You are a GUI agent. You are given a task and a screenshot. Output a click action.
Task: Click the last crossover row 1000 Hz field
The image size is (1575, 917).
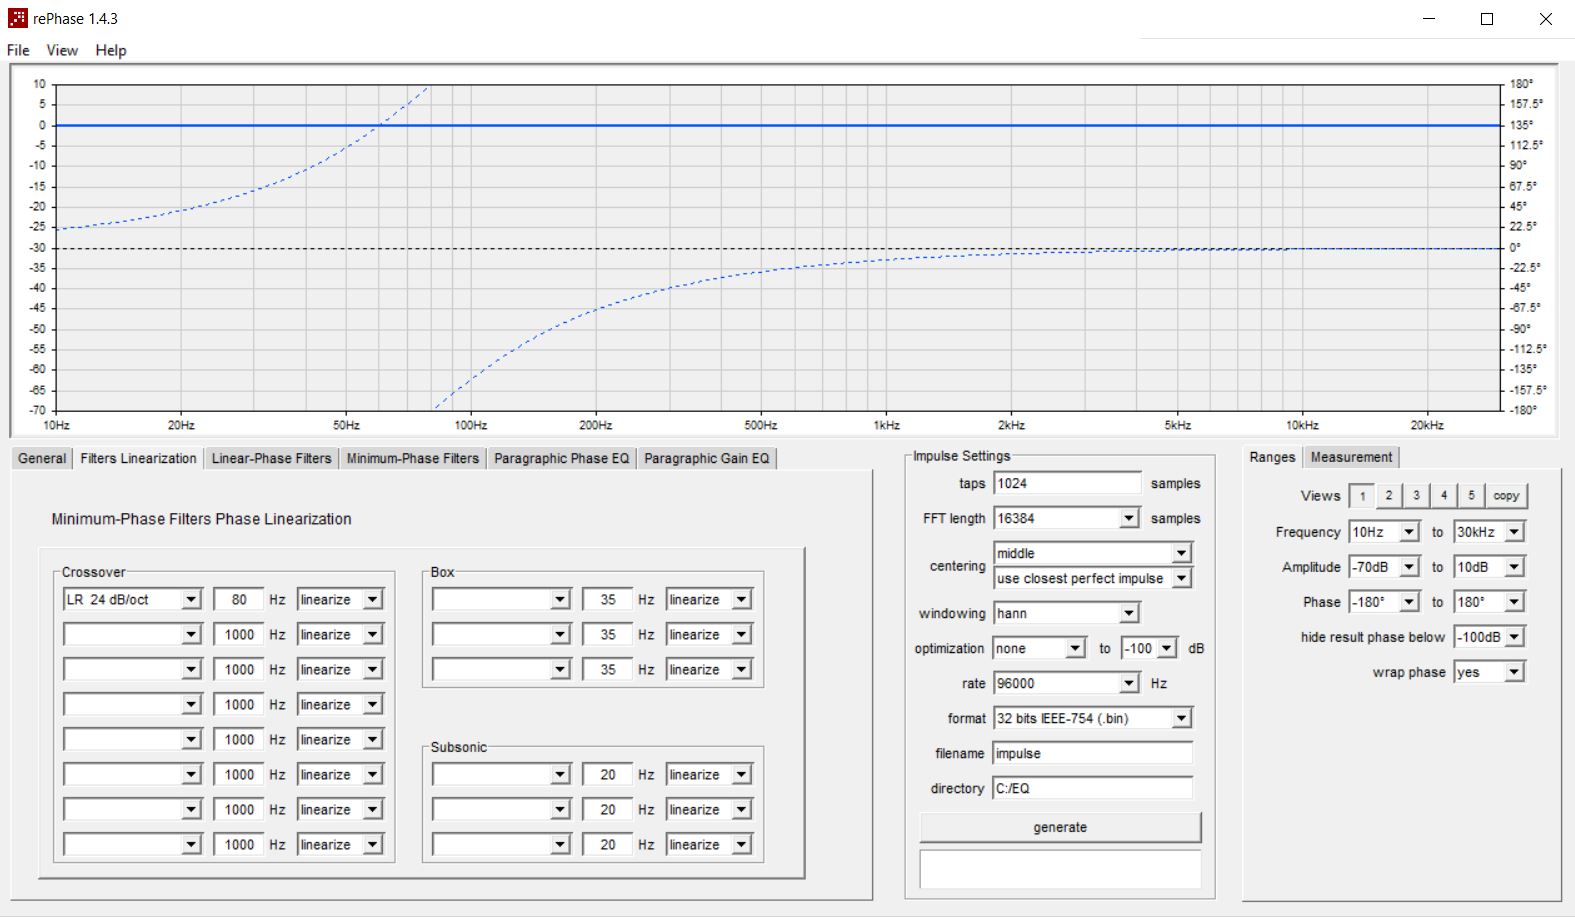pos(239,844)
